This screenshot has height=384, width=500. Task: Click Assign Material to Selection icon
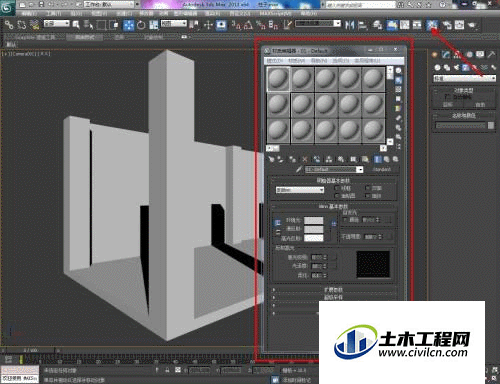coord(292,159)
